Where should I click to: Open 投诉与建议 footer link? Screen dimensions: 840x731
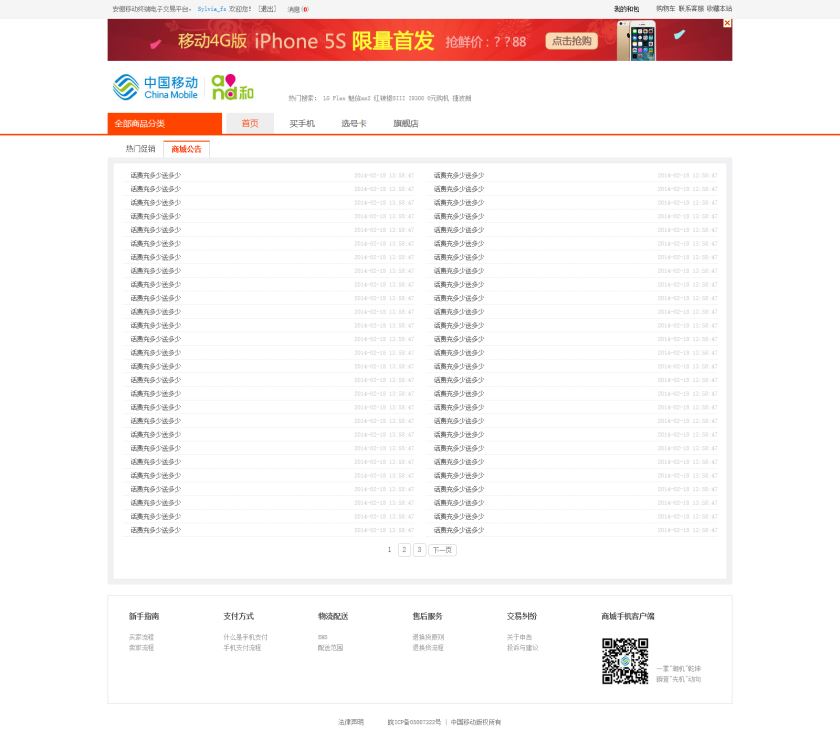tap(522, 647)
